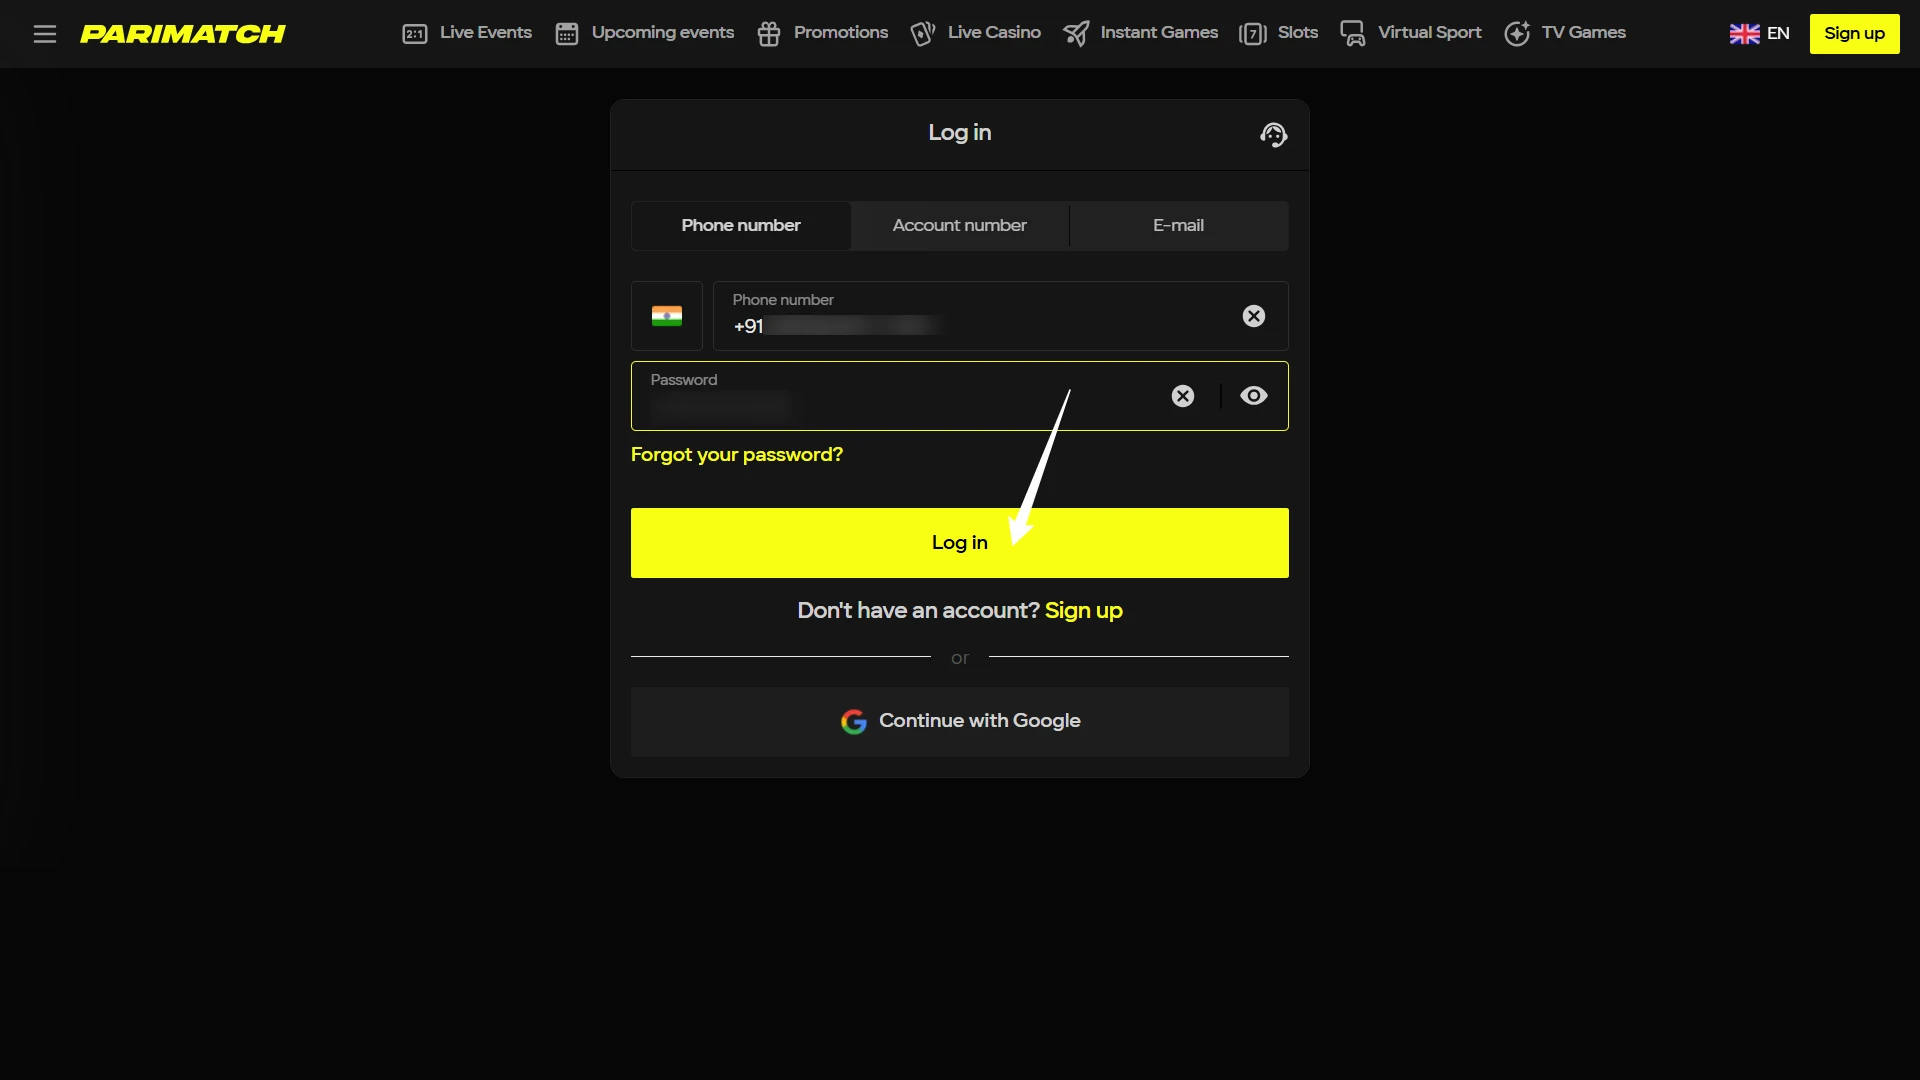
Task: Open the country flag selector for phone code
Action: pos(666,316)
